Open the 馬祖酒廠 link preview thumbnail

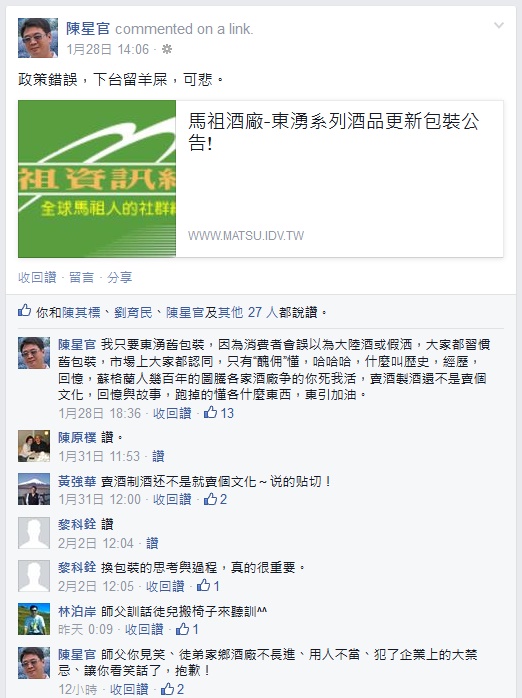point(97,179)
